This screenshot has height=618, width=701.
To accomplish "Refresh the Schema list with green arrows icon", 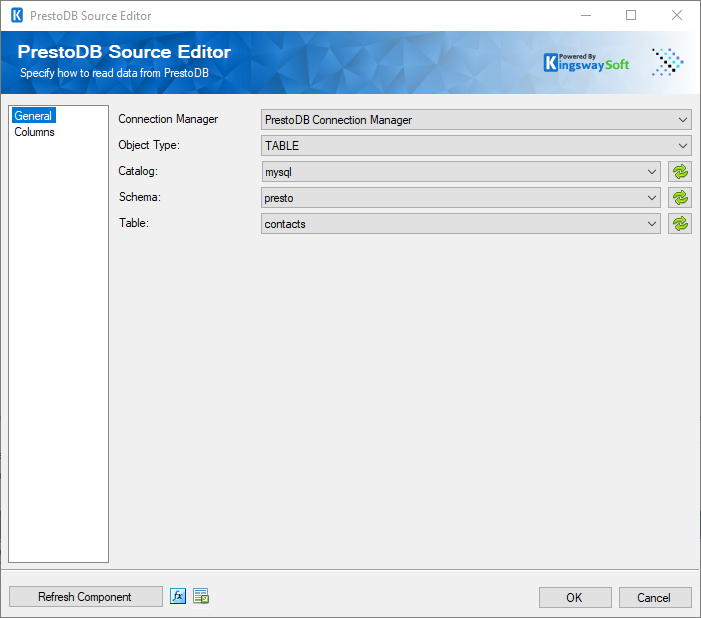I will coord(680,198).
